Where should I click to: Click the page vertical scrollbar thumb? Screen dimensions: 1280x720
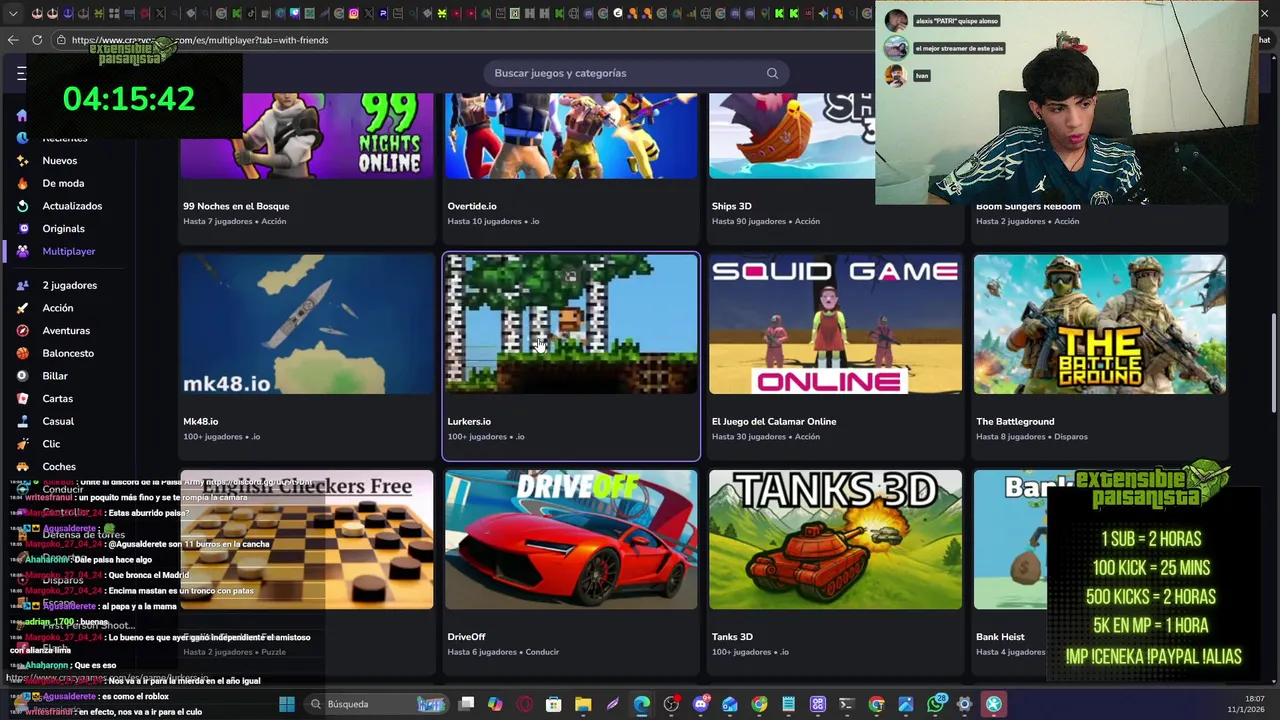tap(1273, 362)
